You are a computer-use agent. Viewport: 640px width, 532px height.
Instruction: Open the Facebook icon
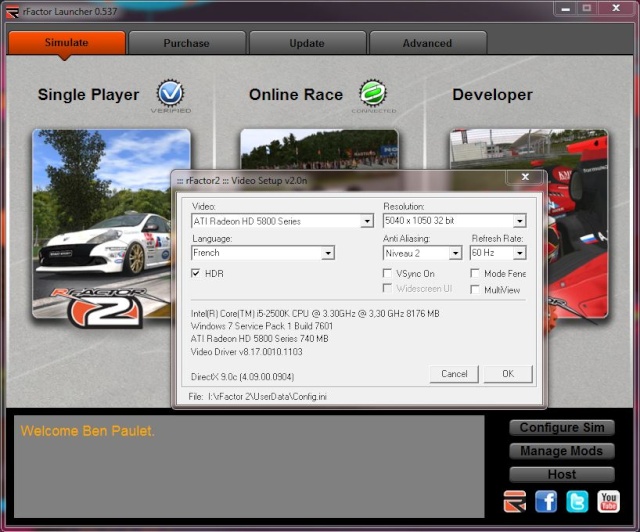pyautogui.click(x=546, y=501)
